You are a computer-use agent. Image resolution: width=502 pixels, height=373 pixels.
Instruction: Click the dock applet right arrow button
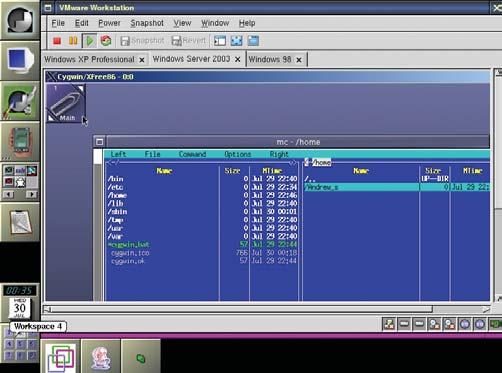point(32,194)
